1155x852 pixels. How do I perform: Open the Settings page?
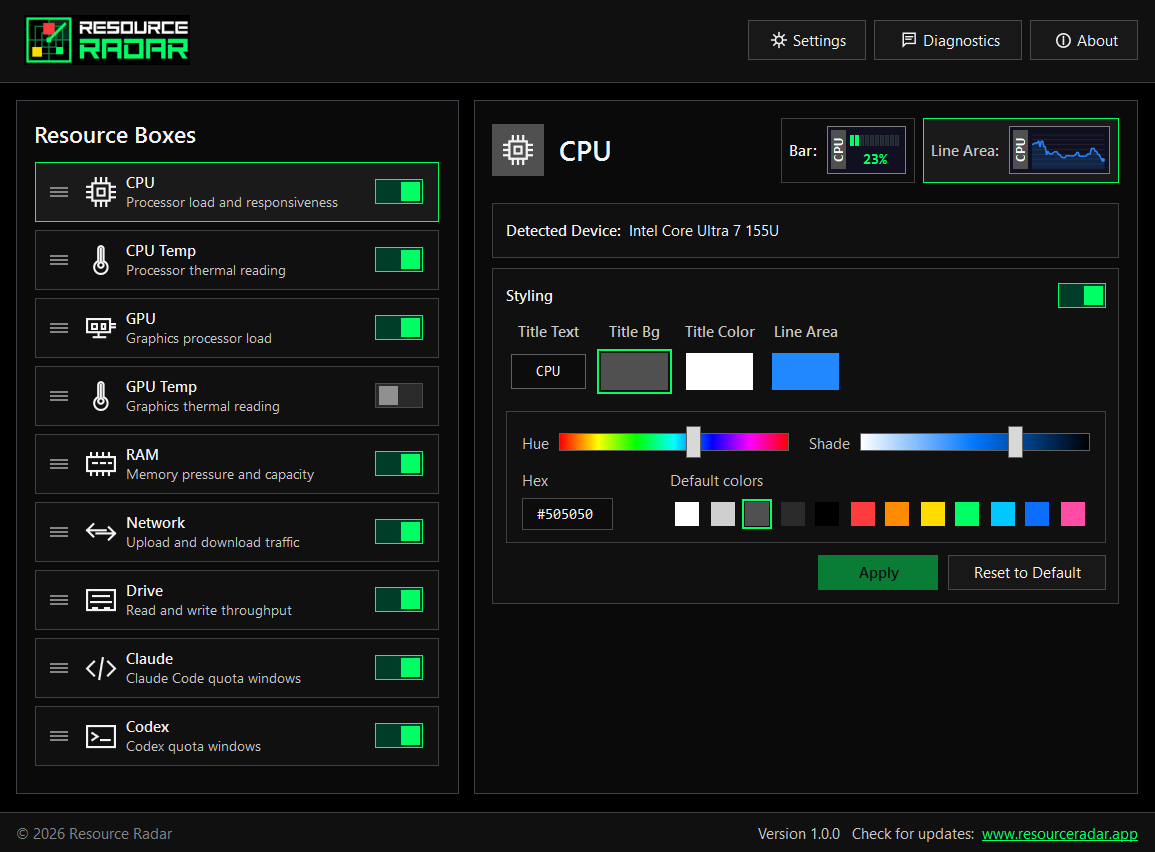coord(807,41)
